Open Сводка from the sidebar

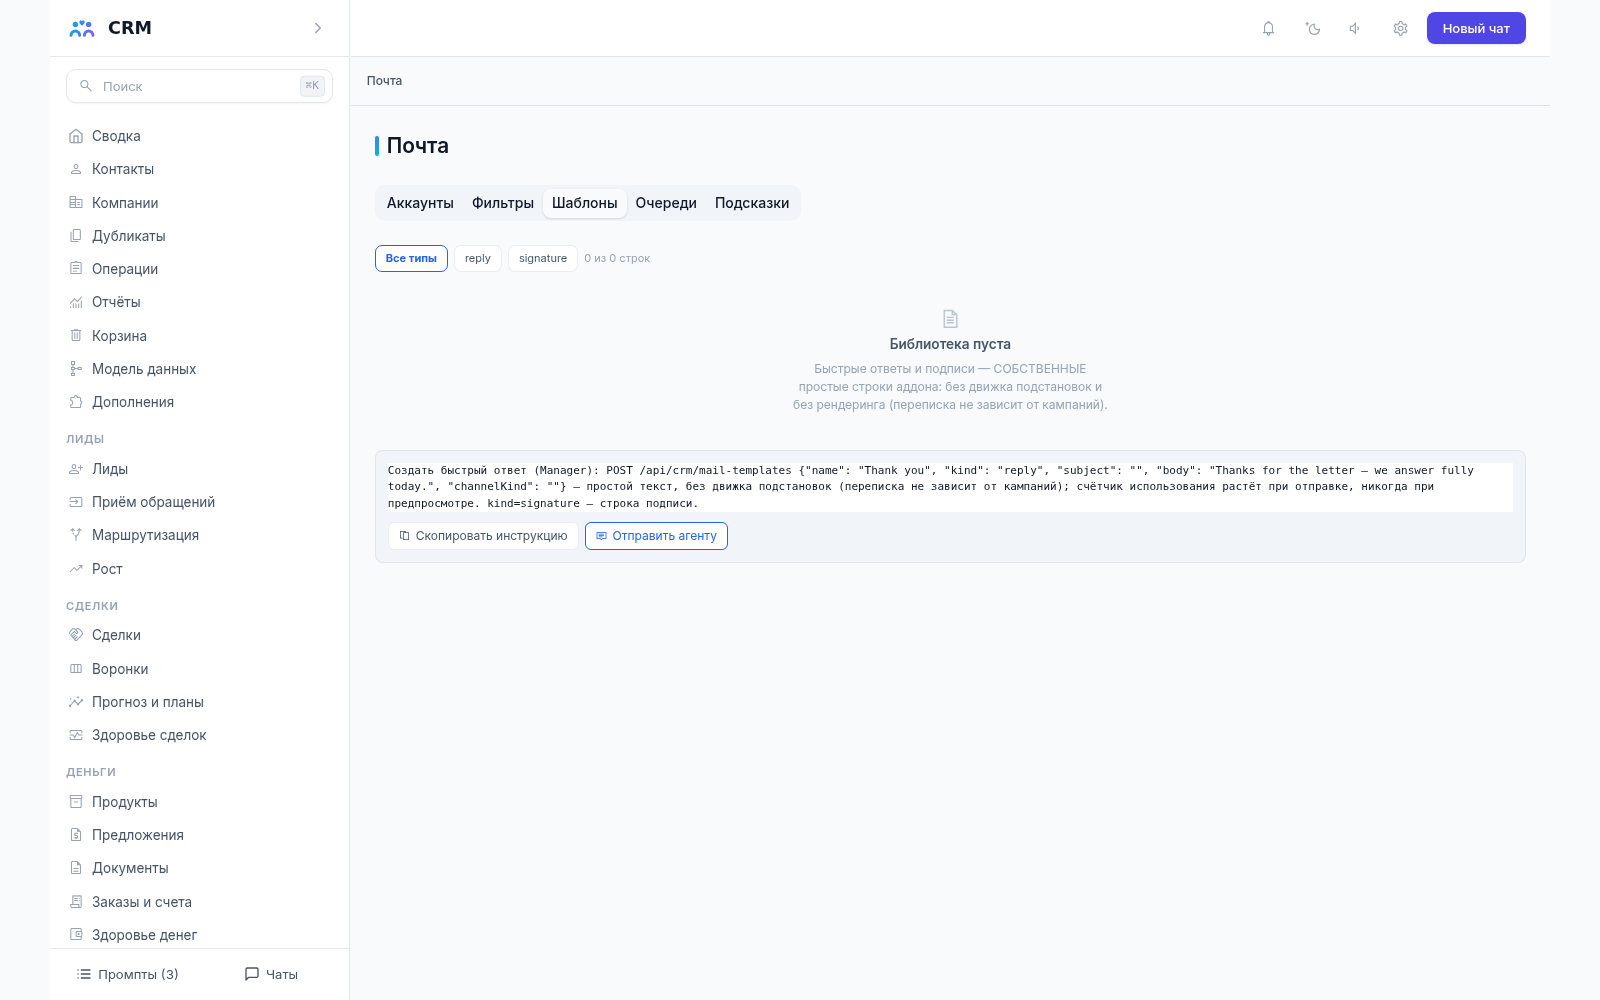199,136
